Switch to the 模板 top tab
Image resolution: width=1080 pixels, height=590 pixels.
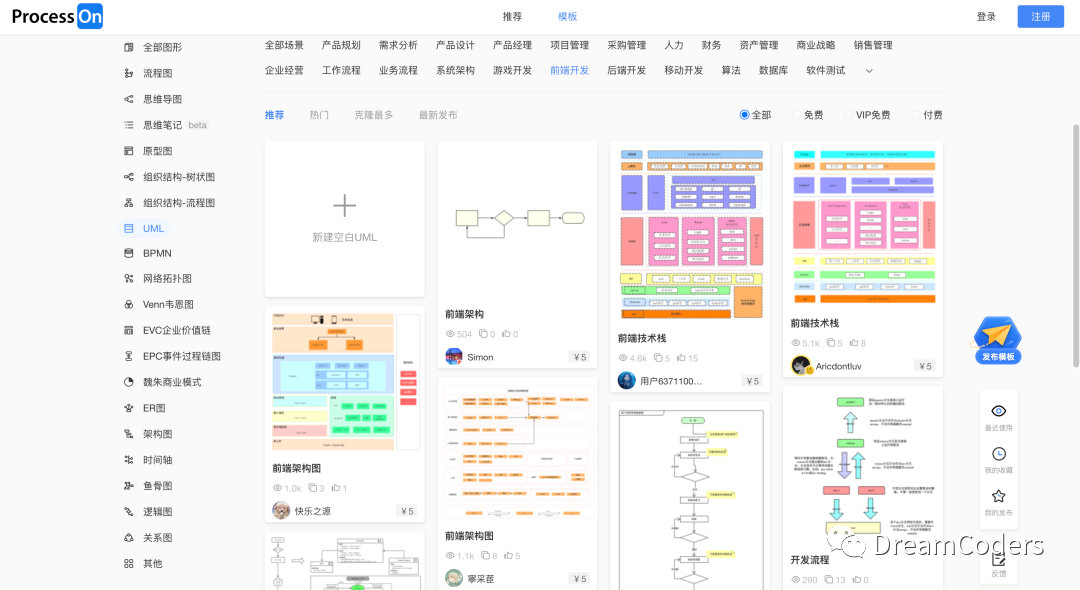pyautogui.click(x=567, y=17)
